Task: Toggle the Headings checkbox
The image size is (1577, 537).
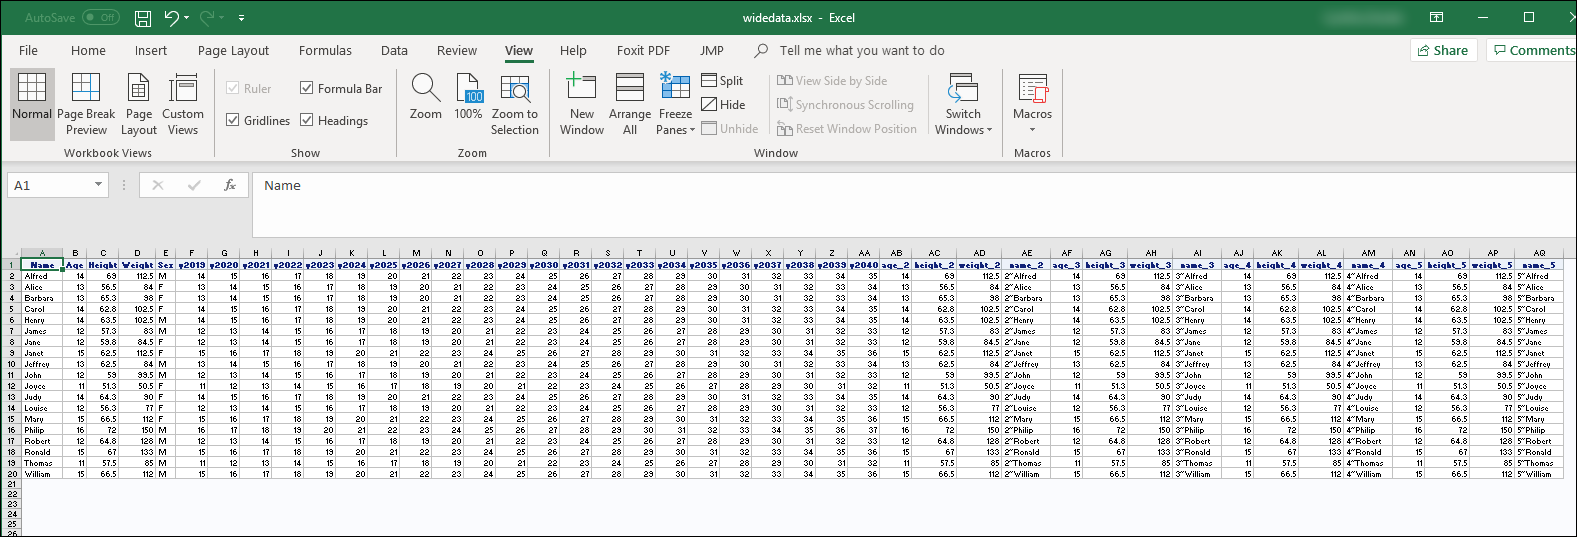Action: pos(307,120)
